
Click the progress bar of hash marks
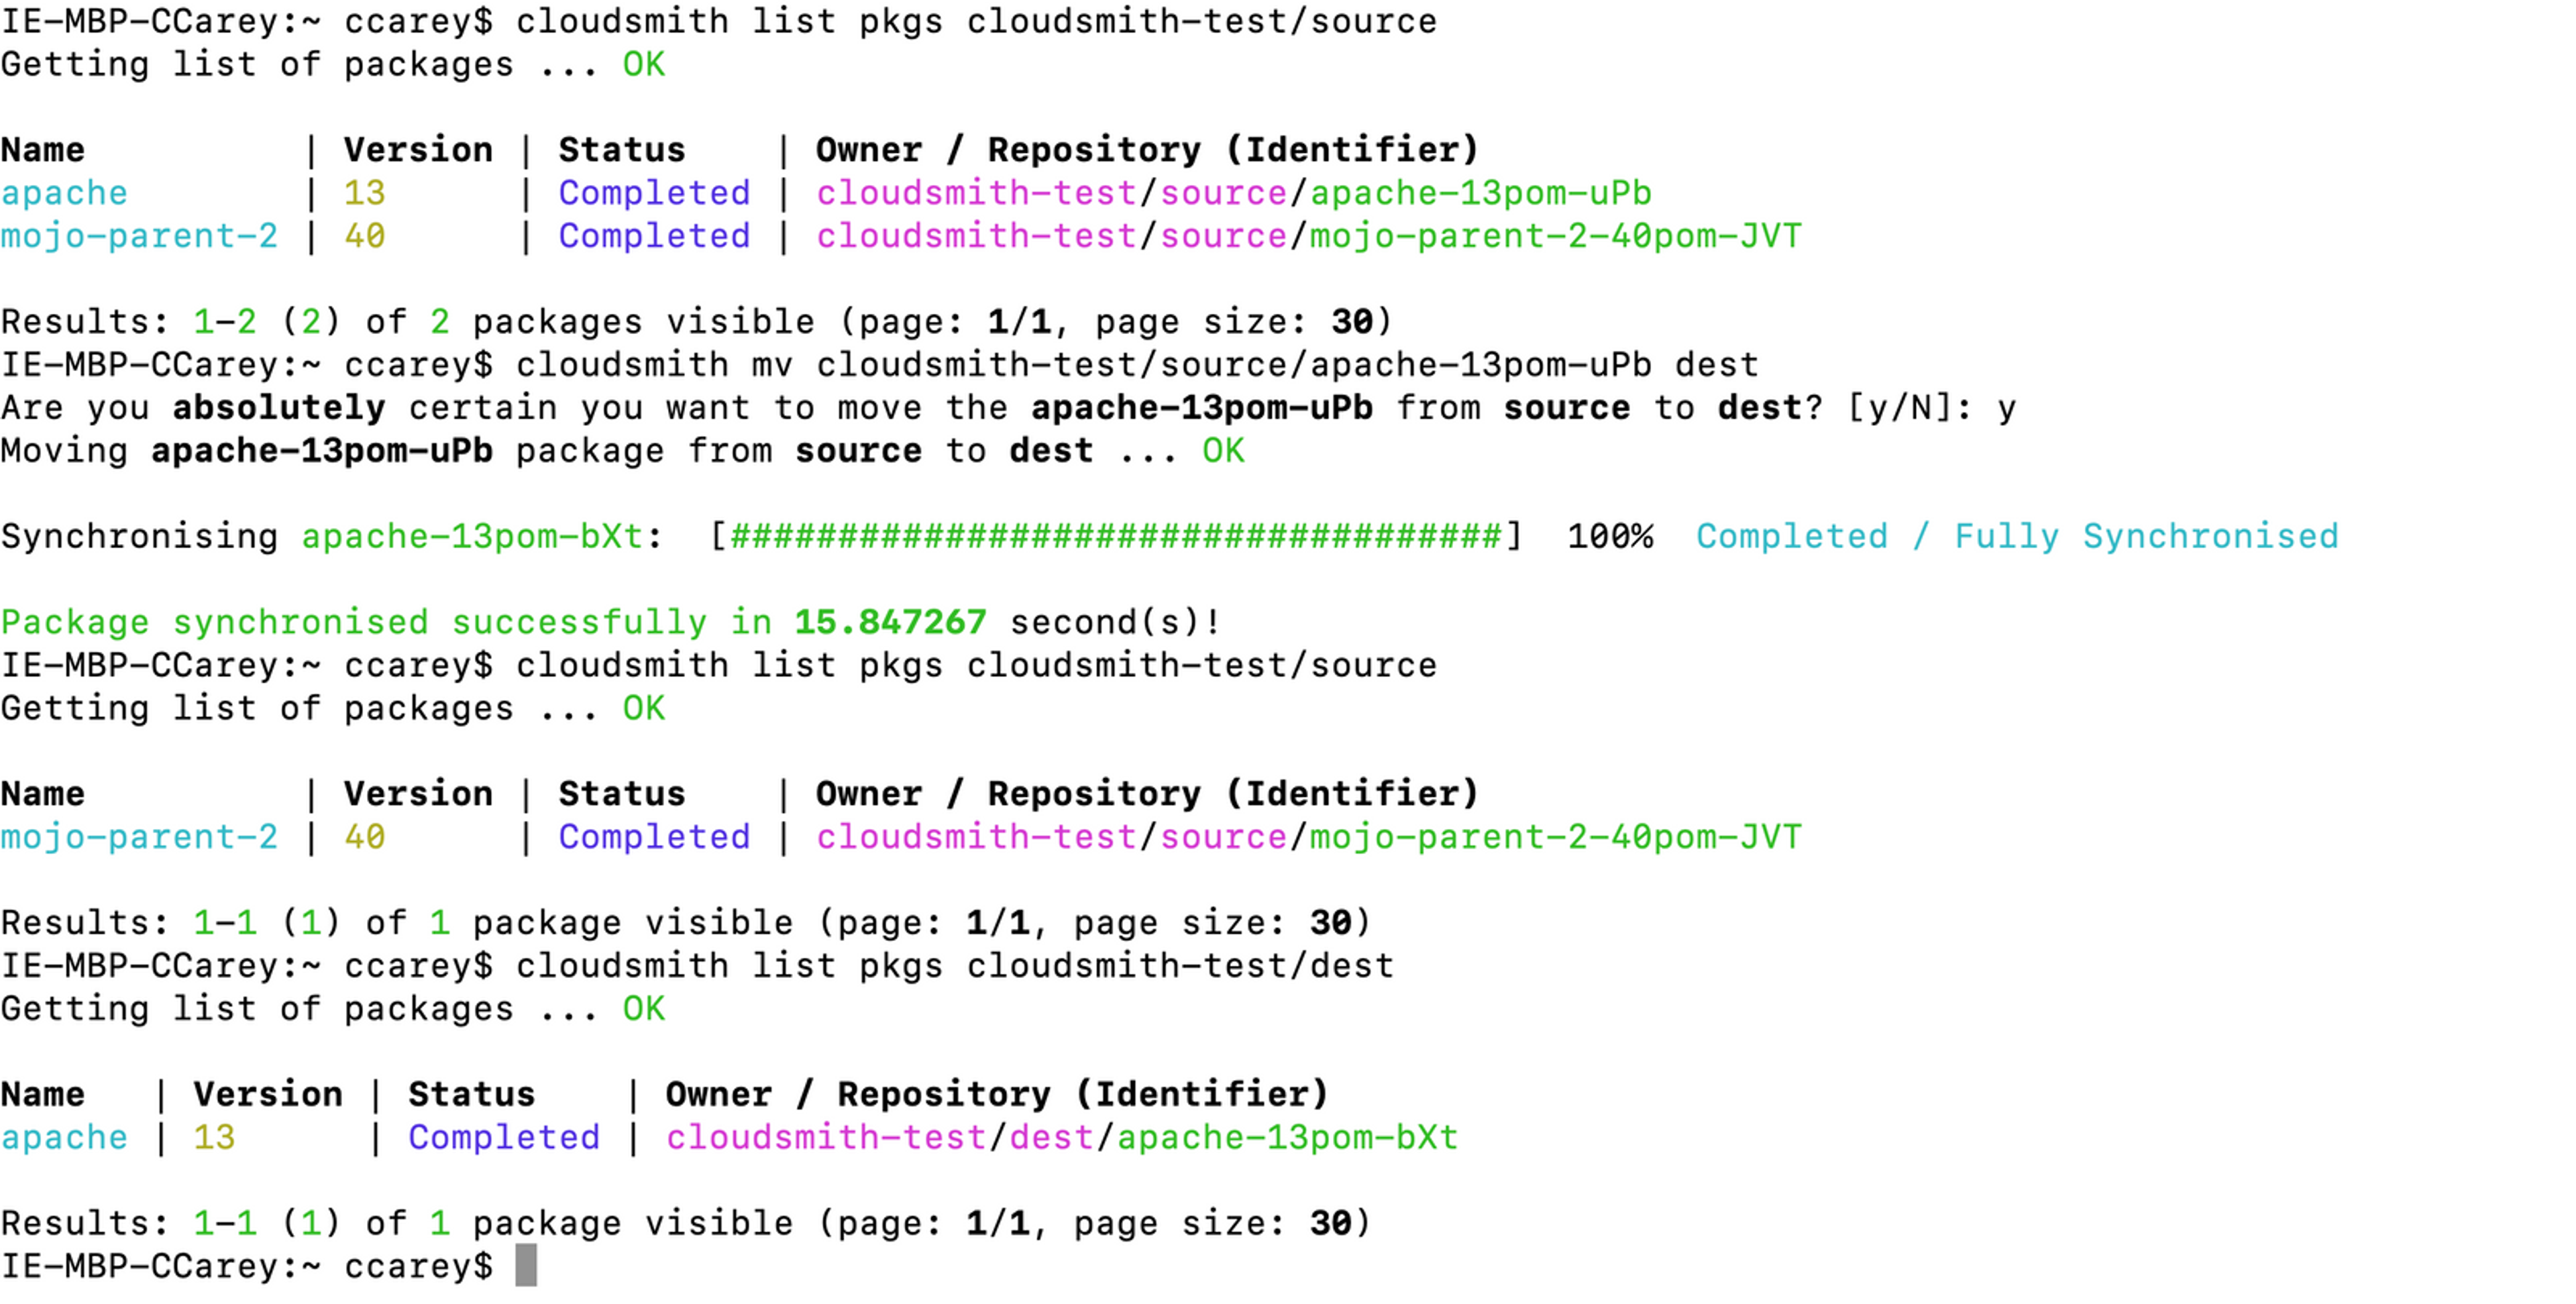coord(1115,537)
